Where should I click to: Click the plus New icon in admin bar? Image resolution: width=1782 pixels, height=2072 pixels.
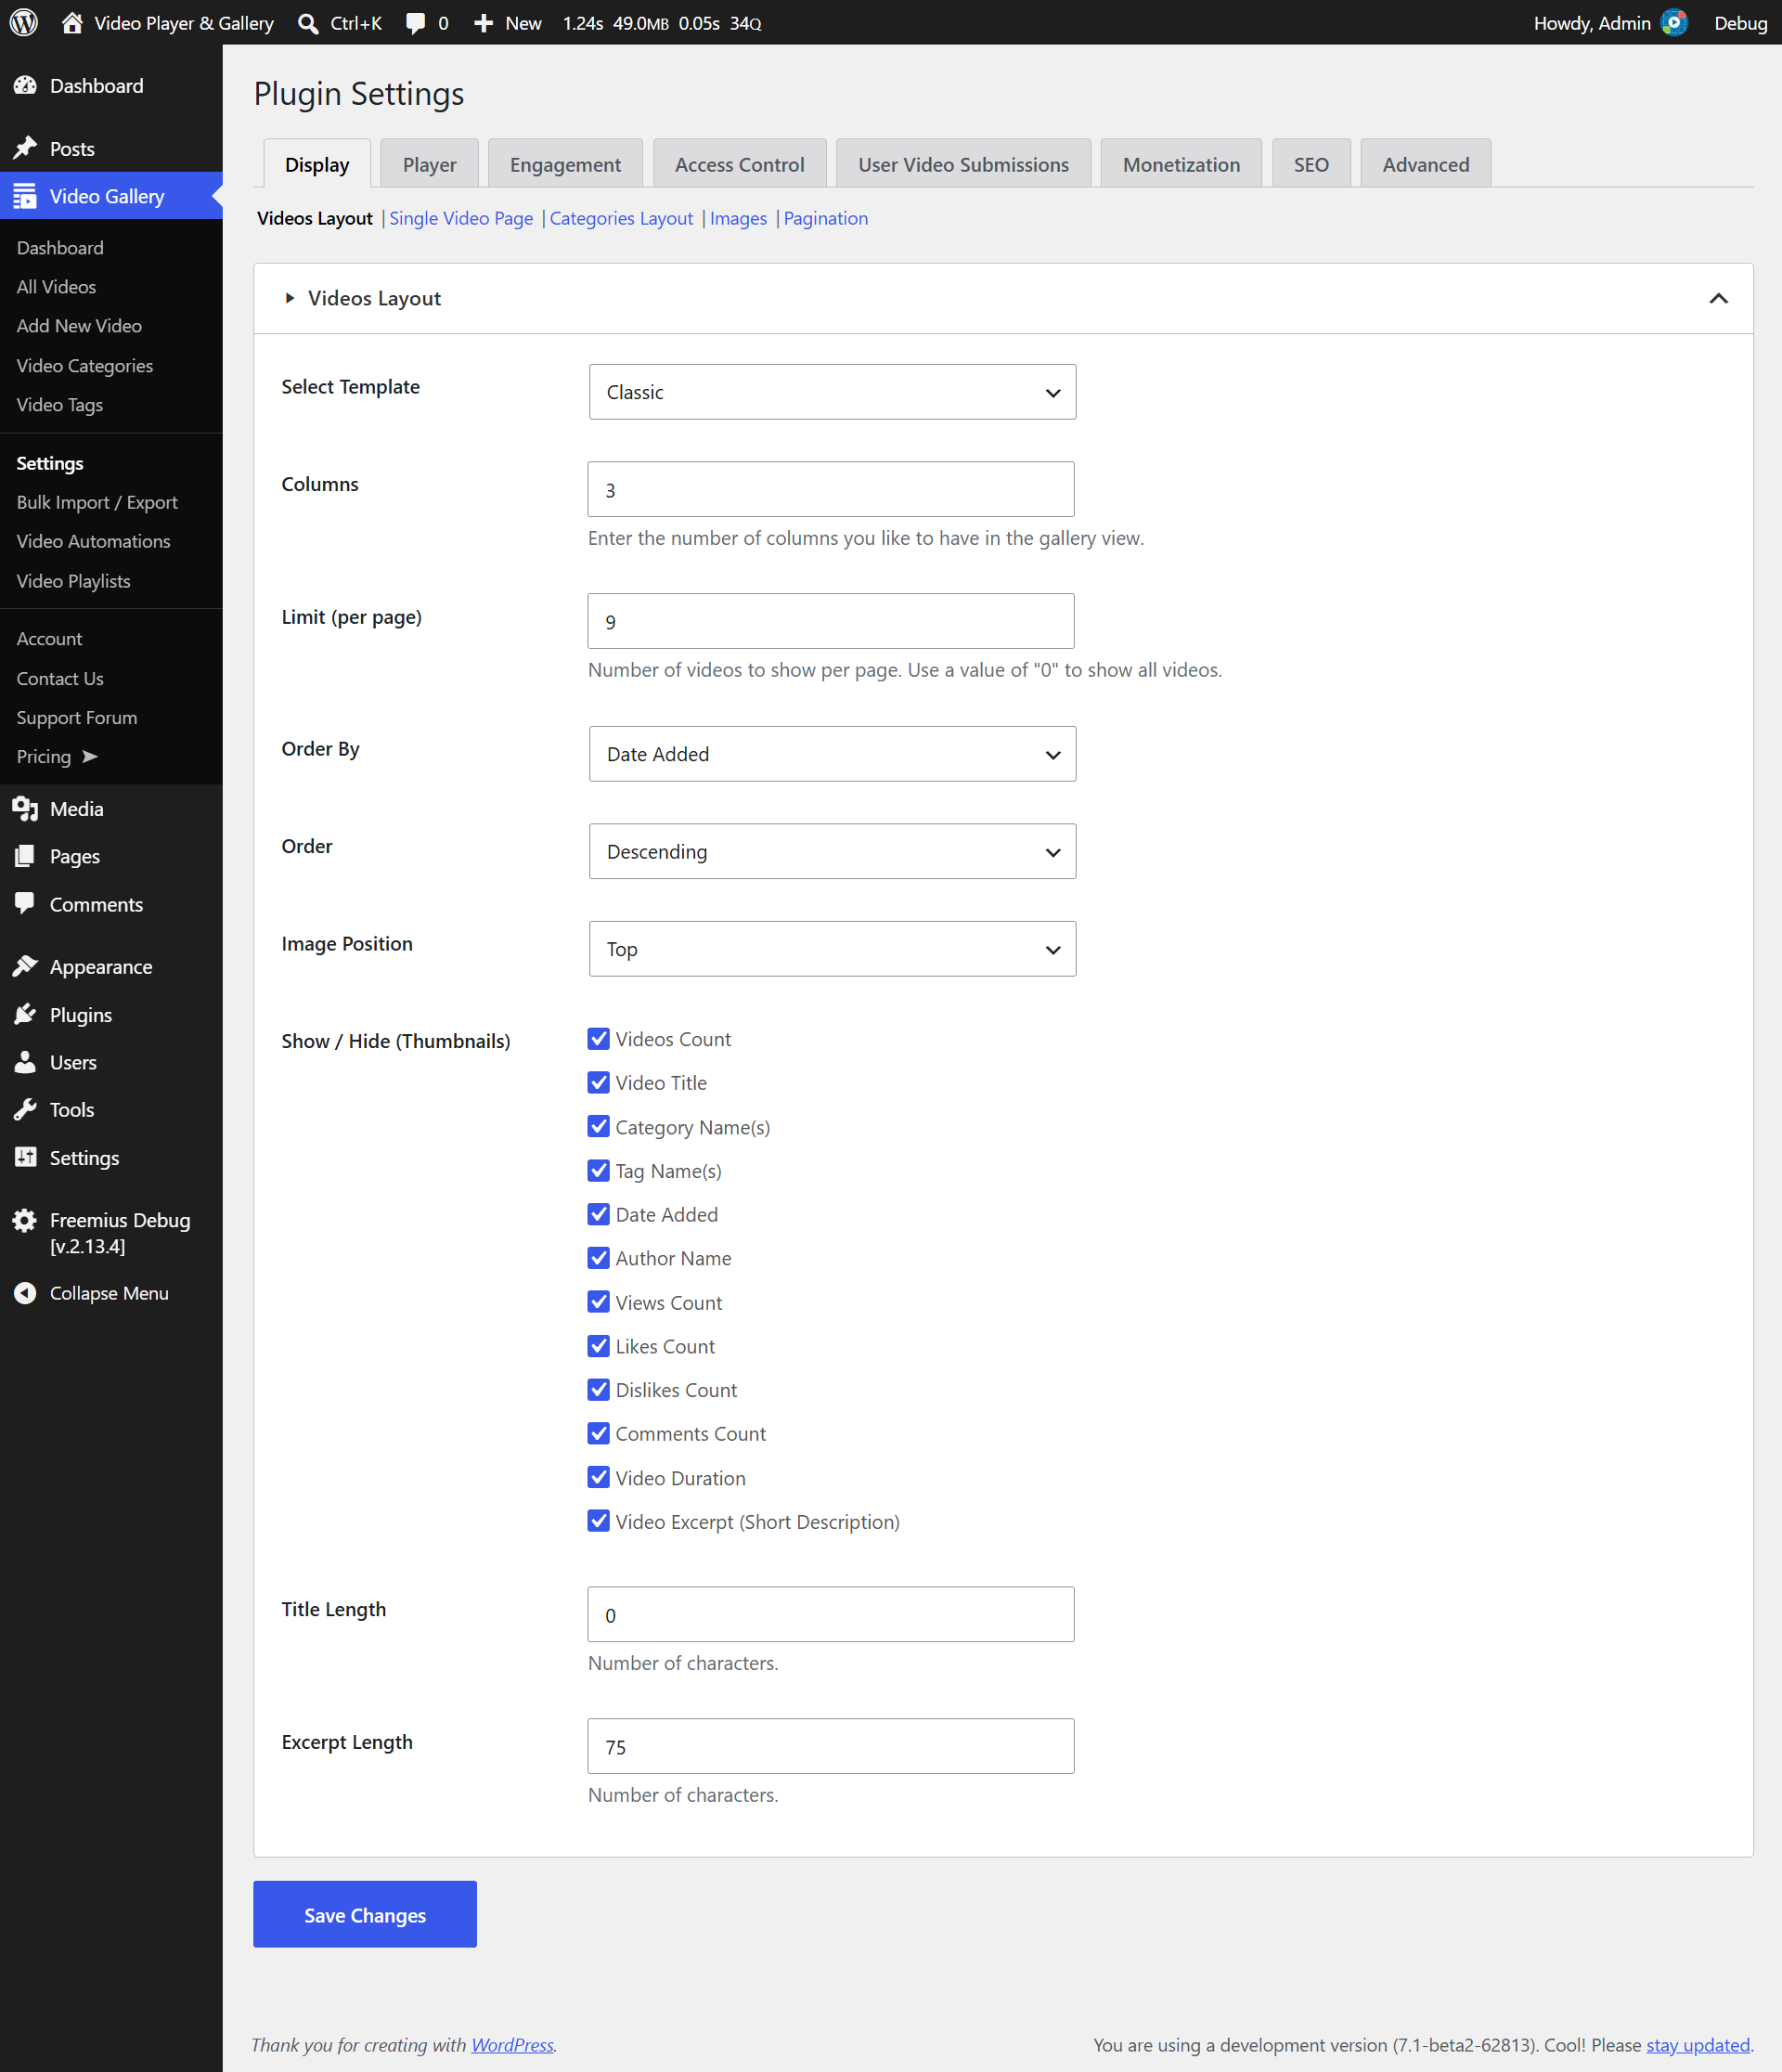(x=483, y=23)
